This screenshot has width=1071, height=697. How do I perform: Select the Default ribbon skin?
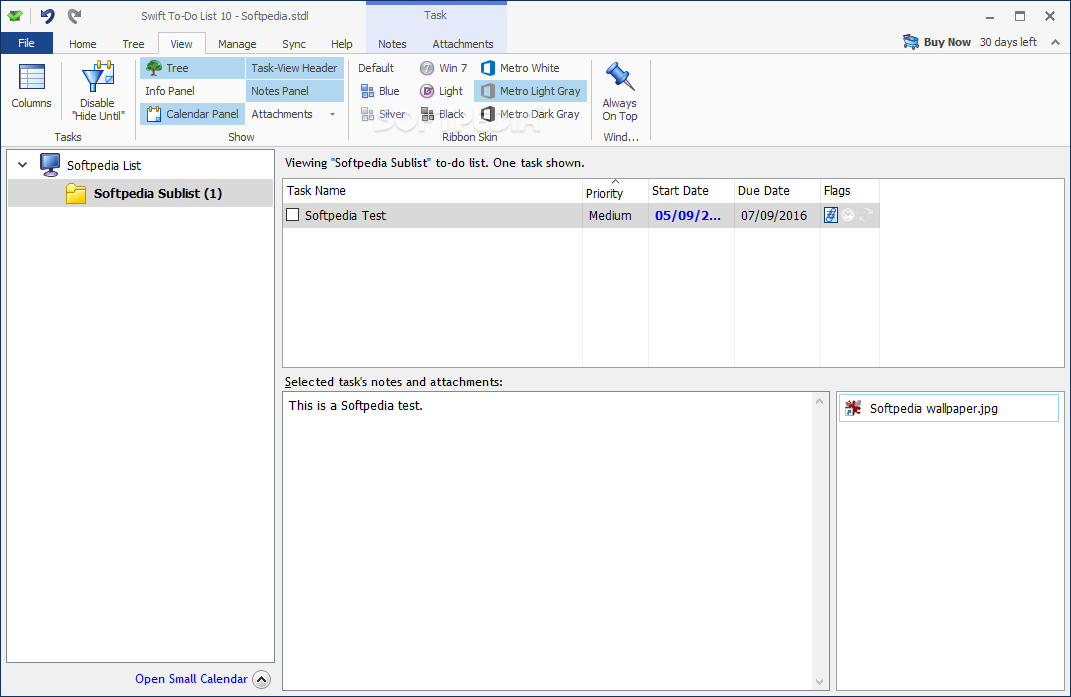tap(376, 68)
